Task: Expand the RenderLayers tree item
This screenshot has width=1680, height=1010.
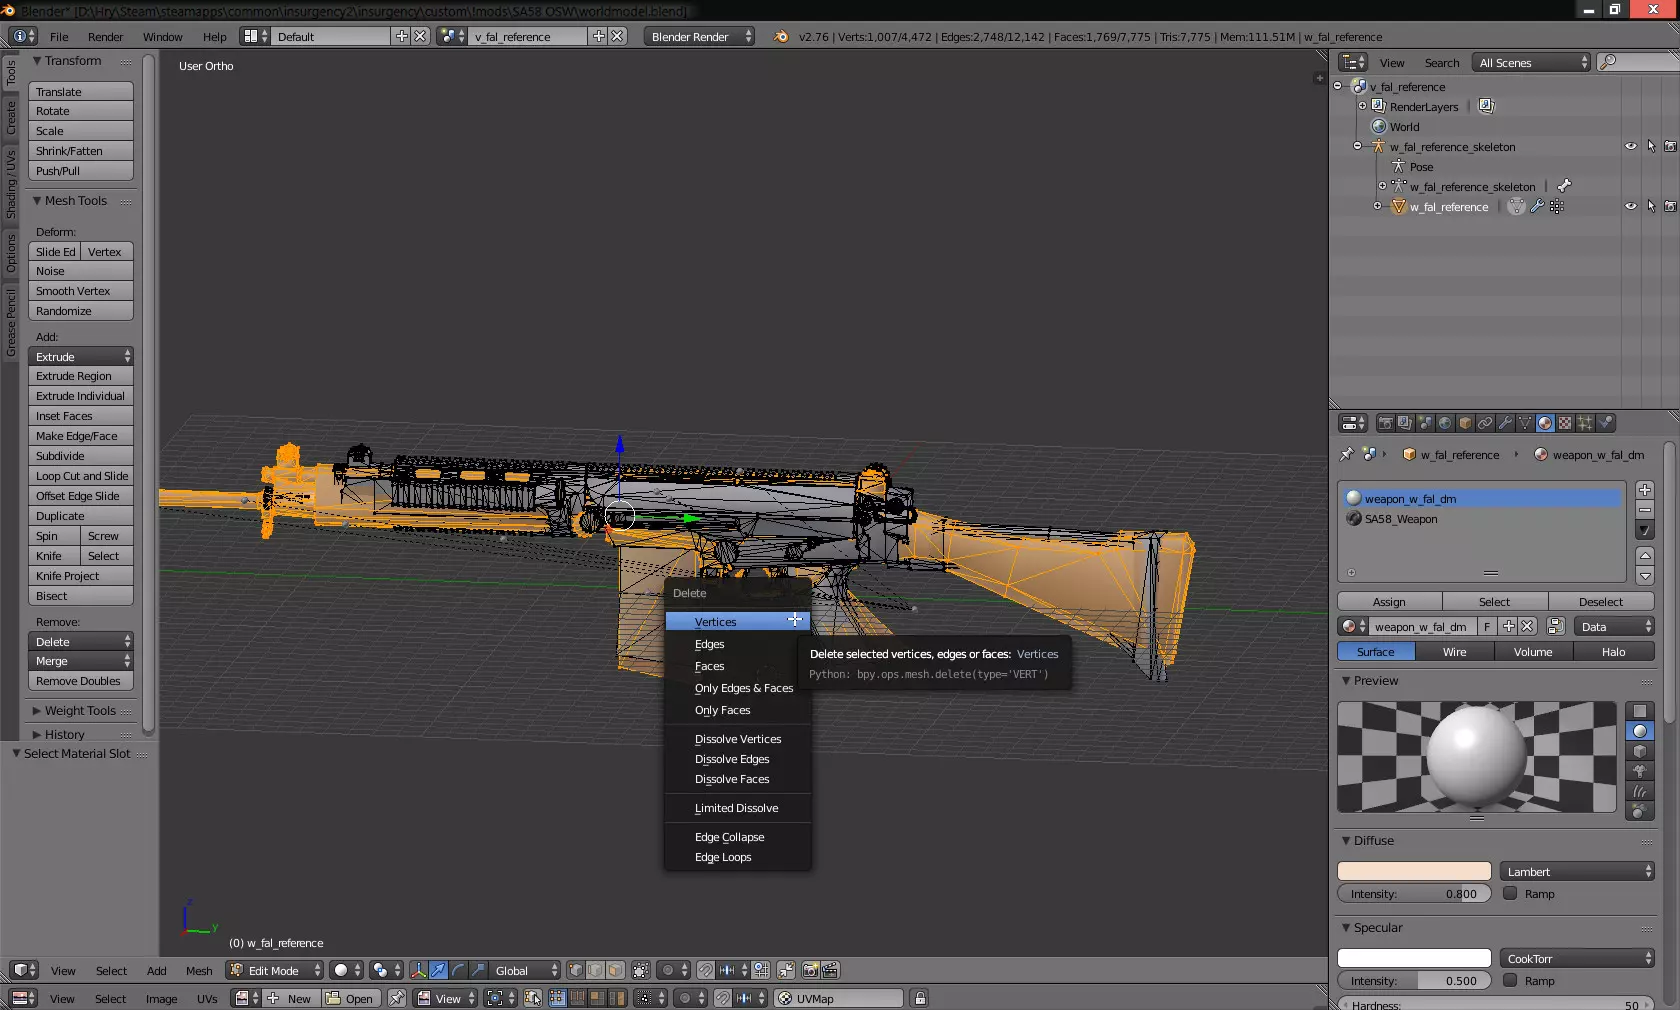Action: [x=1362, y=106]
